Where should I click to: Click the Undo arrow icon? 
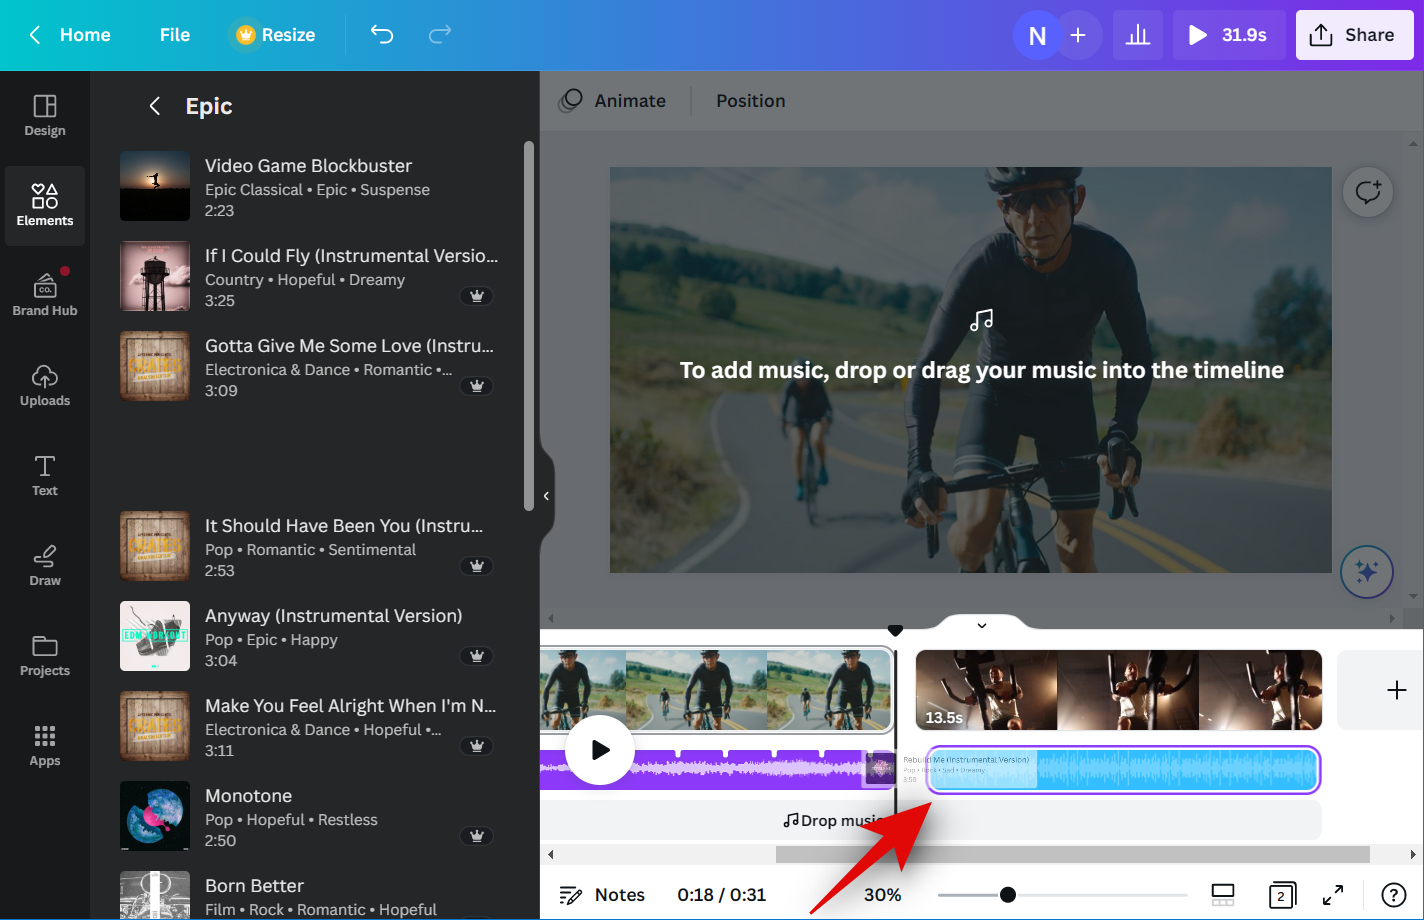(x=382, y=35)
